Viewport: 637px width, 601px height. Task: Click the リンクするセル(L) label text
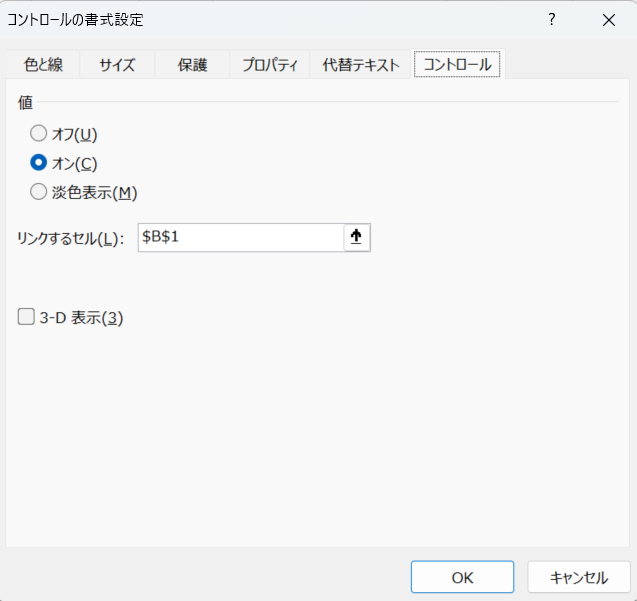click(70, 238)
